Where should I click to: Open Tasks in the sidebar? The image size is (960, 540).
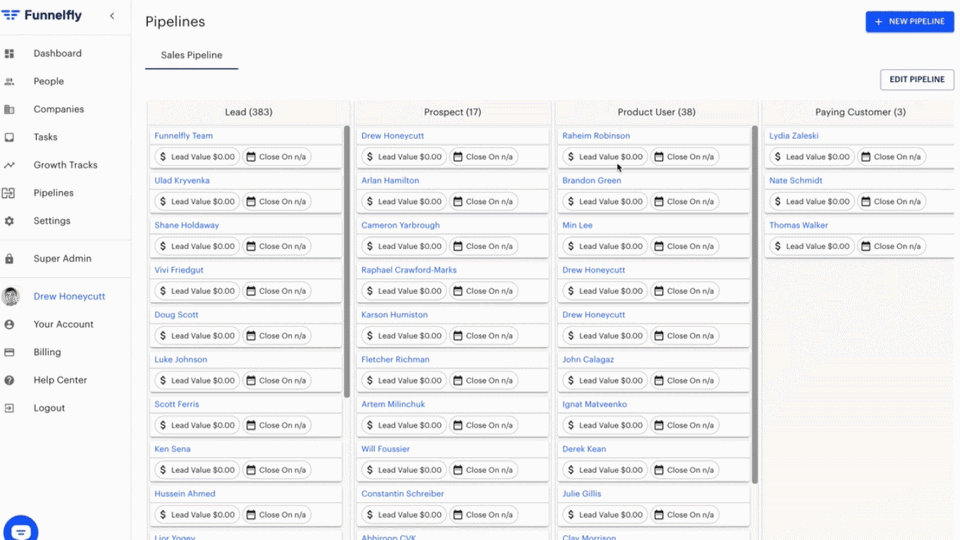coord(45,137)
